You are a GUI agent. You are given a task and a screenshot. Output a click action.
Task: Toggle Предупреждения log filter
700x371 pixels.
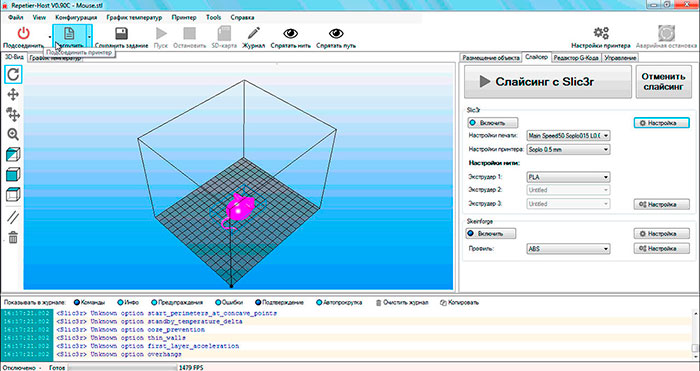click(177, 303)
